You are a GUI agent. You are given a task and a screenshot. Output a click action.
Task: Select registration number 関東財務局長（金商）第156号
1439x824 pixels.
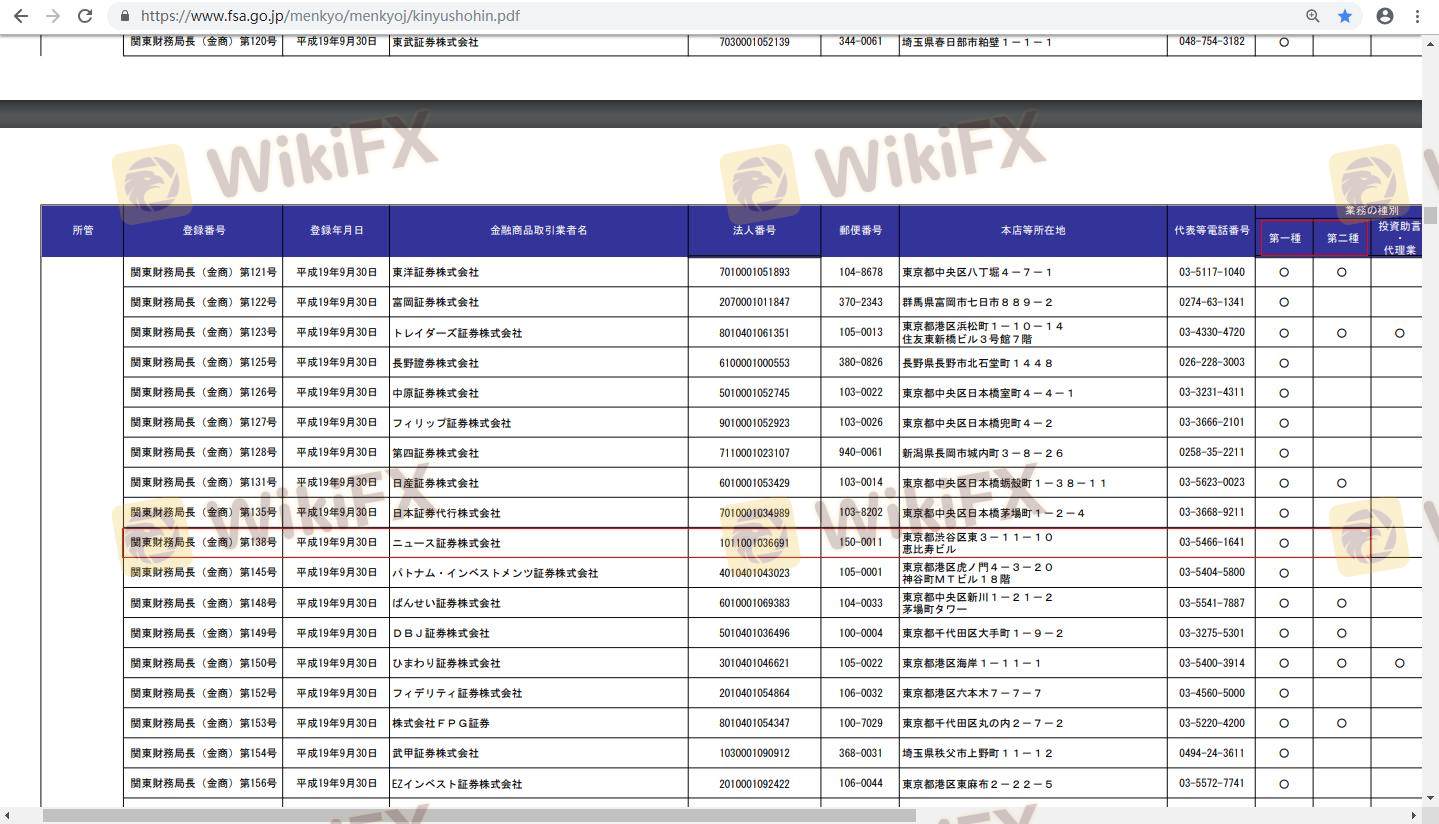coord(203,783)
